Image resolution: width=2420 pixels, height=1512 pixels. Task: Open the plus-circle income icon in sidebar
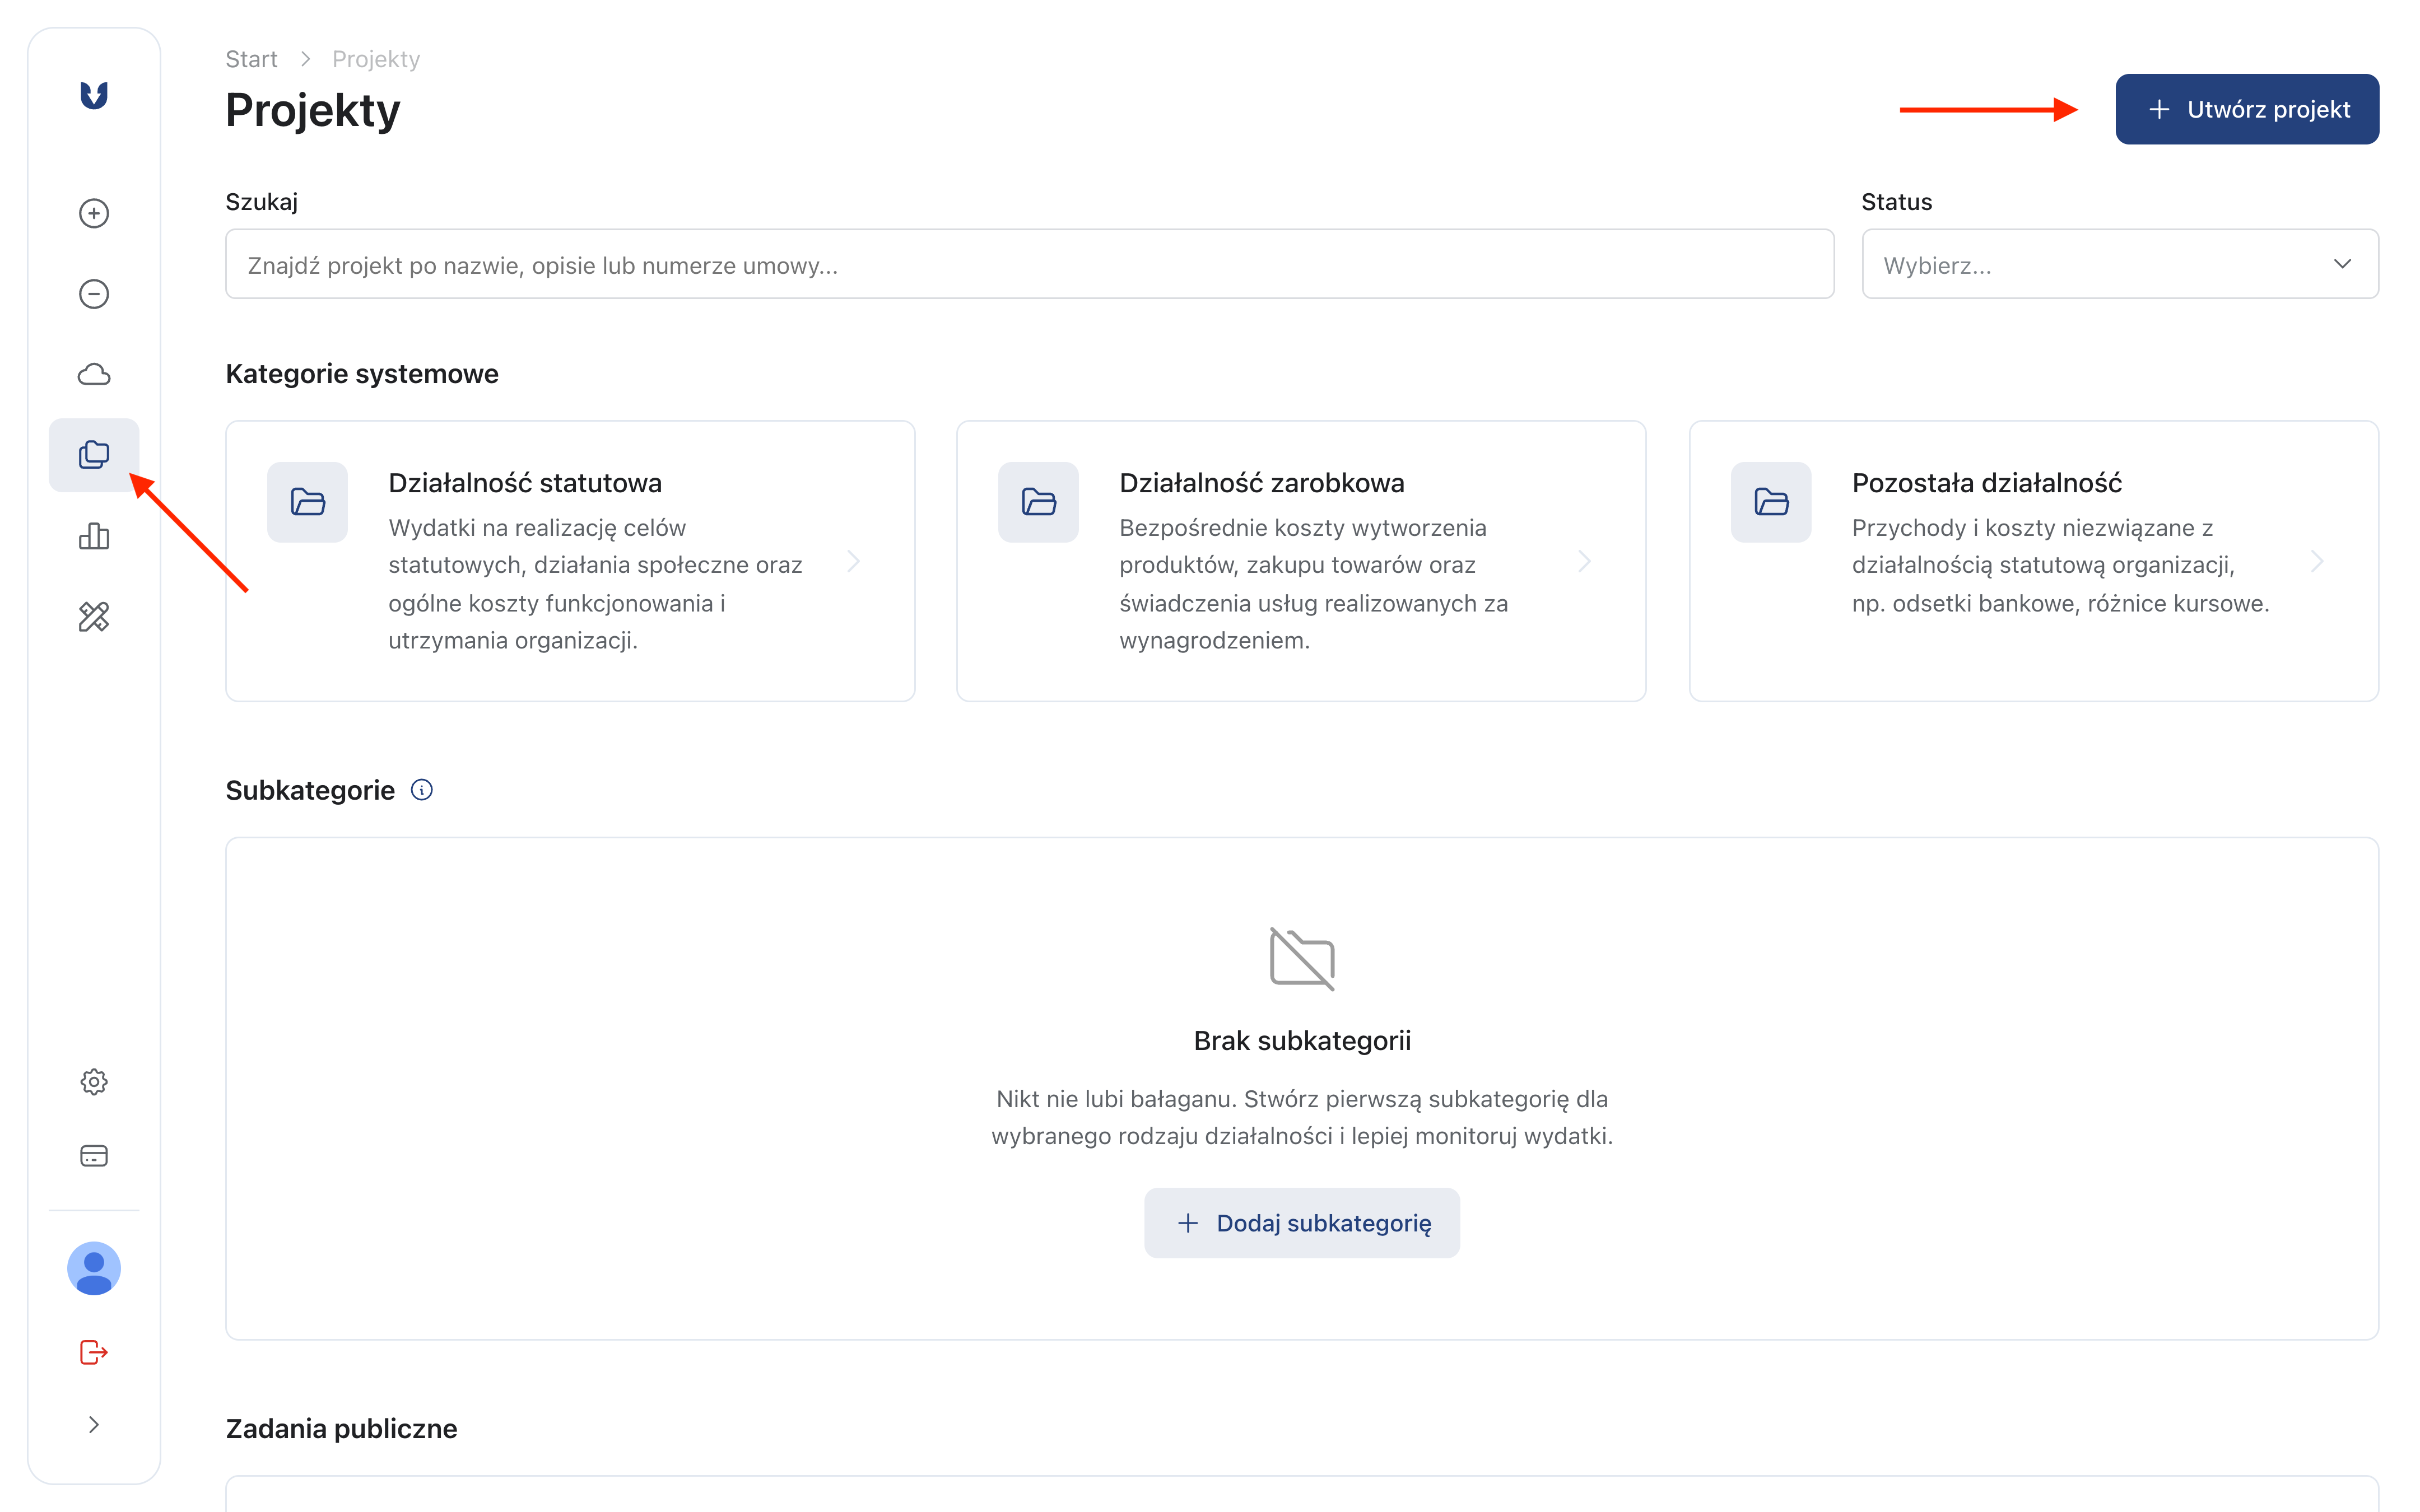[94, 213]
